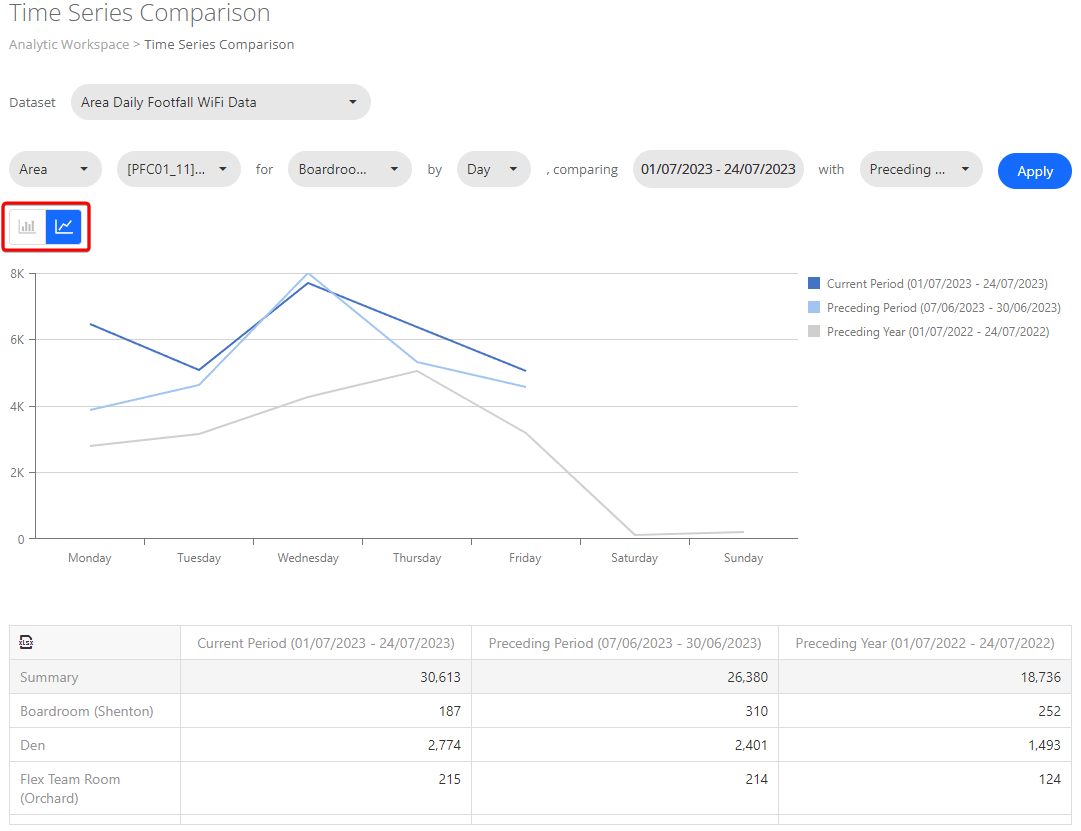Screen dimensions: 1081x831
Task: Expand the Area dropdown
Action: [55, 169]
